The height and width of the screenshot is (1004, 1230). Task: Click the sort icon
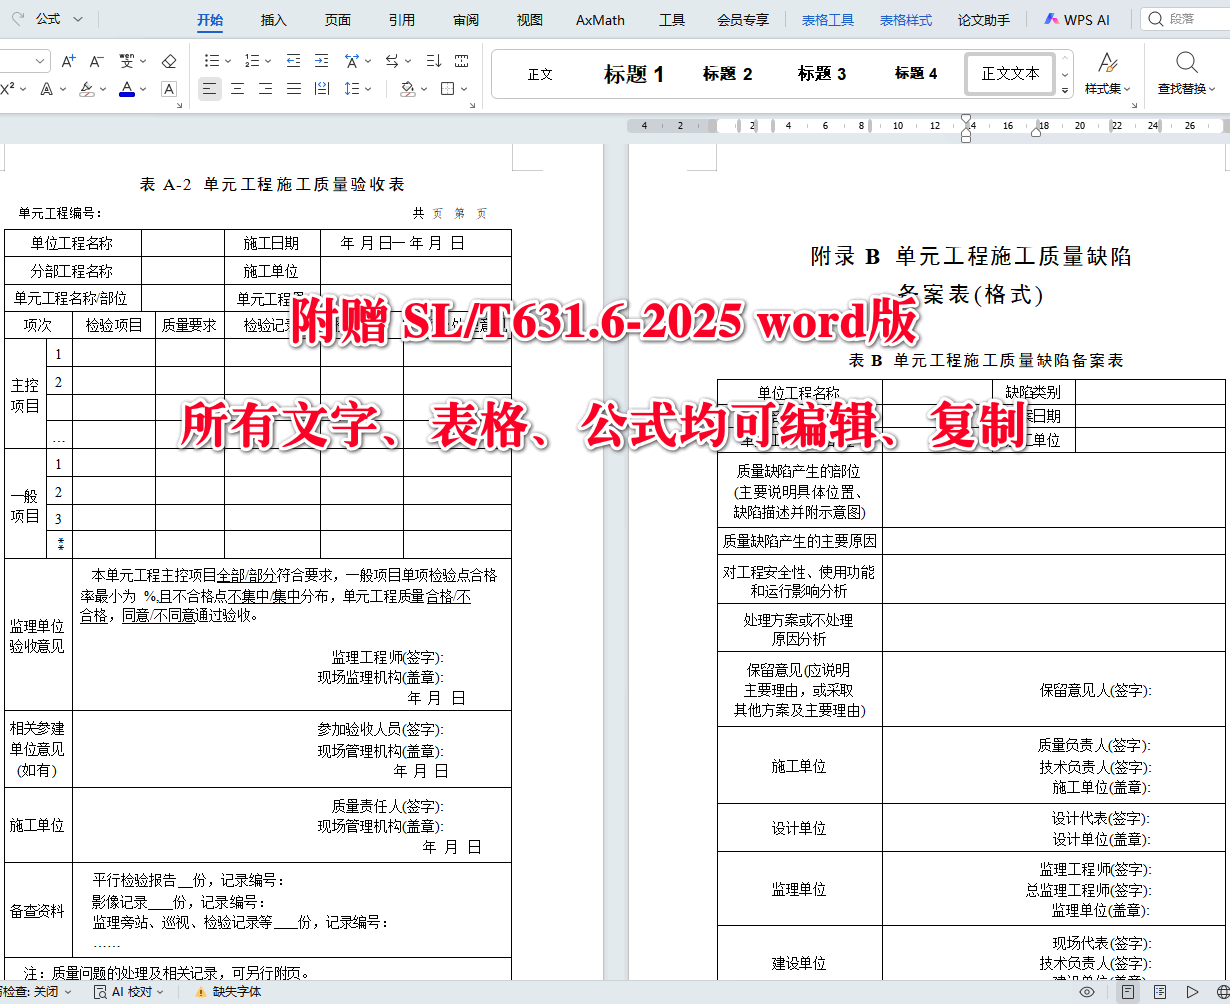click(434, 61)
